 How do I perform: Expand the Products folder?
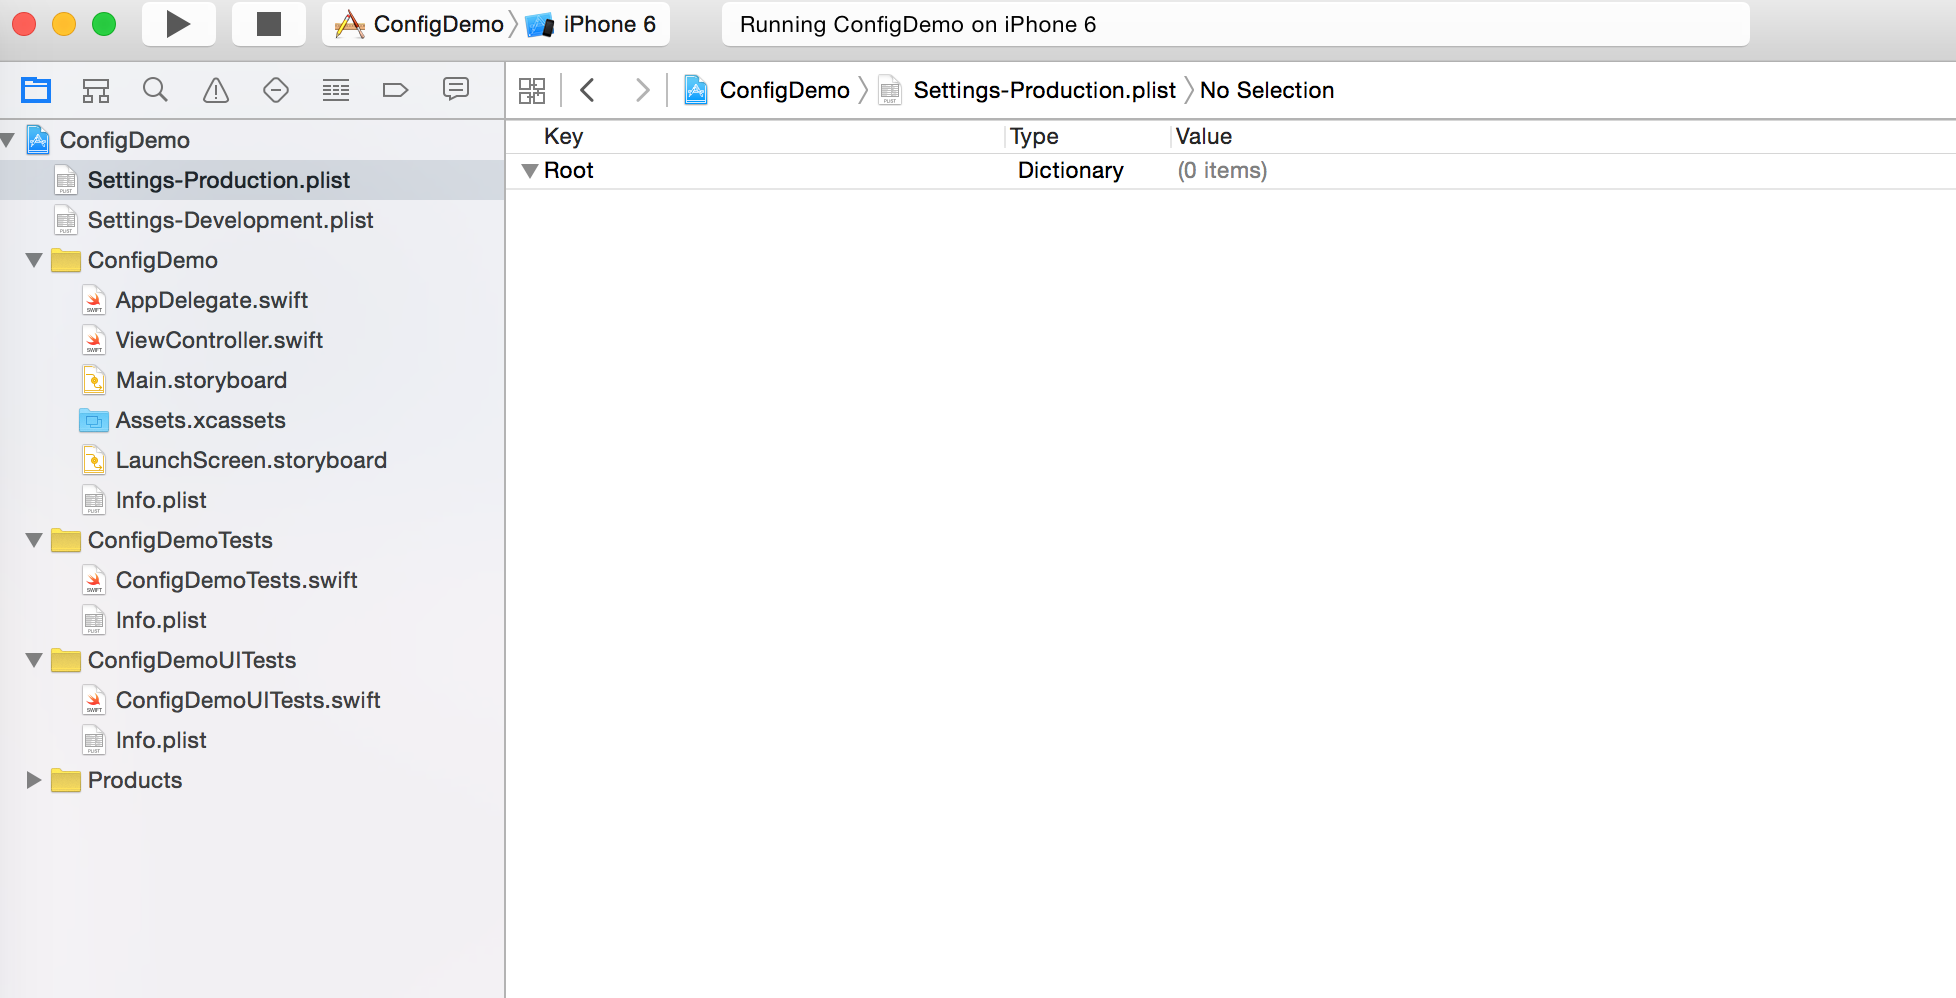click(x=33, y=780)
